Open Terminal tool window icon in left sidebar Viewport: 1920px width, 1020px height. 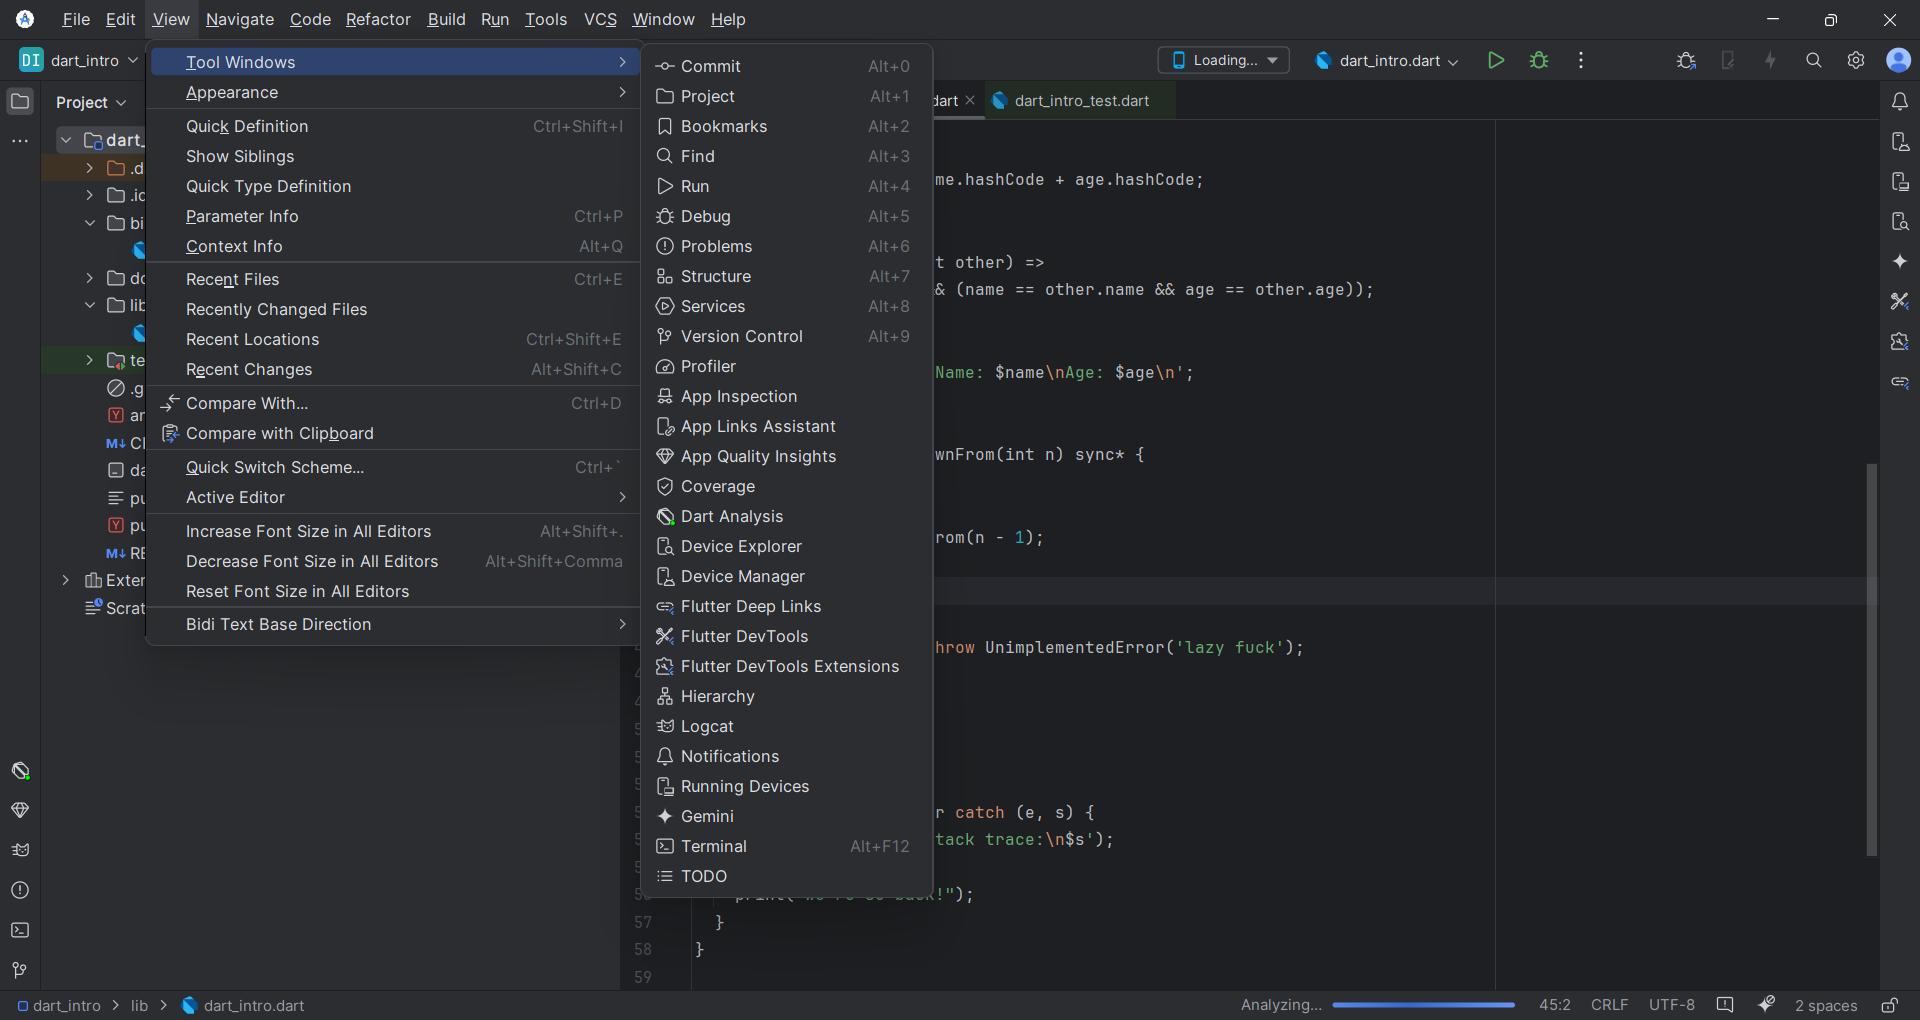pyautogui.click(x=20, y=930)
